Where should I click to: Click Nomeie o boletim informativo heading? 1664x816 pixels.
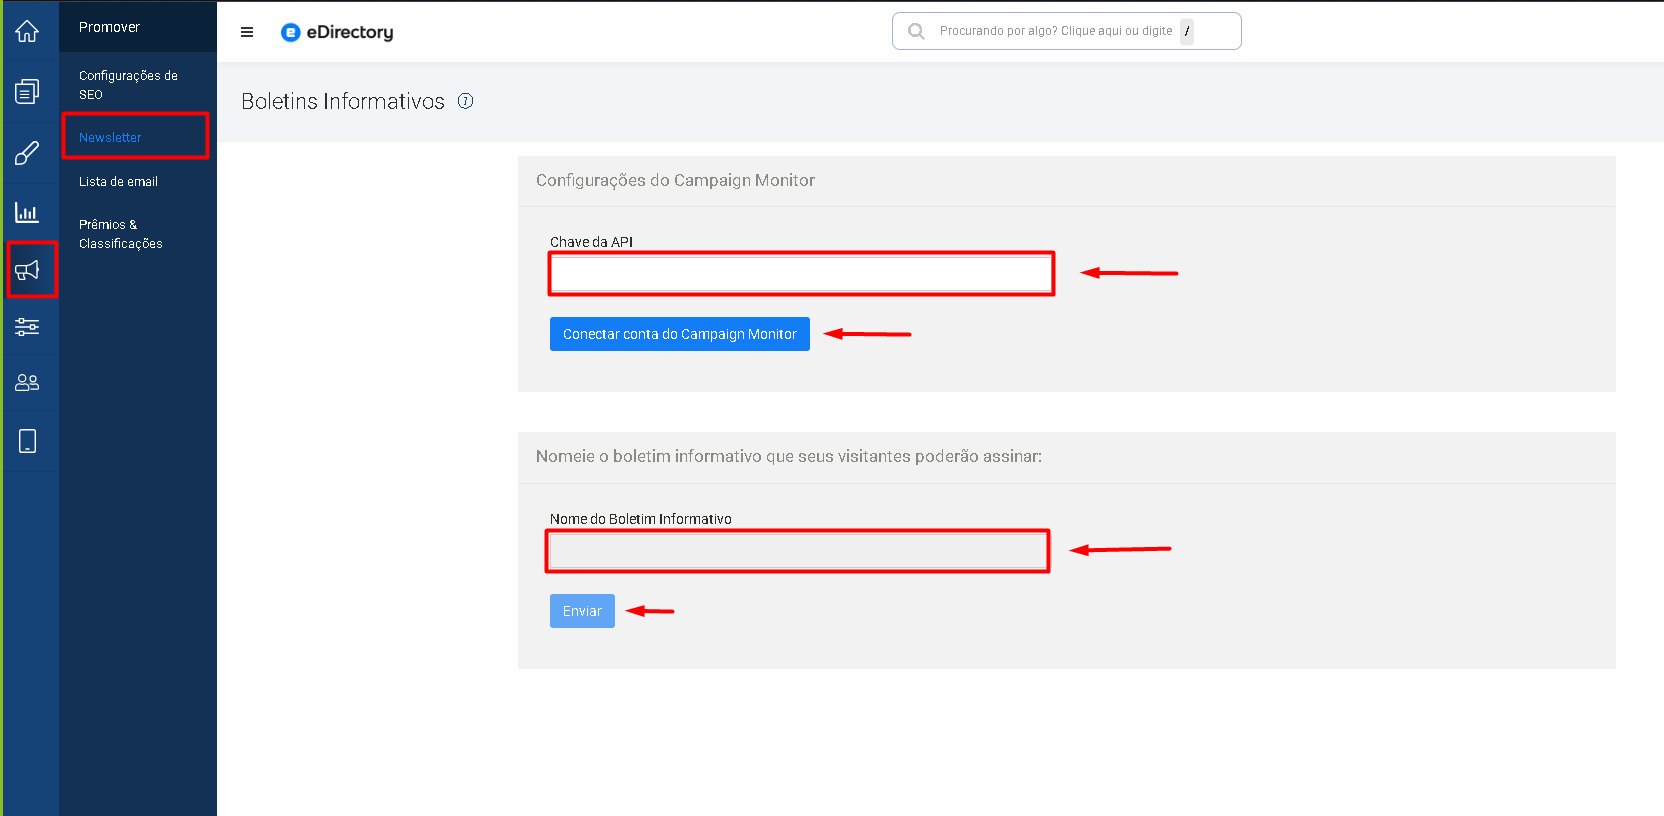coord(789,456)
